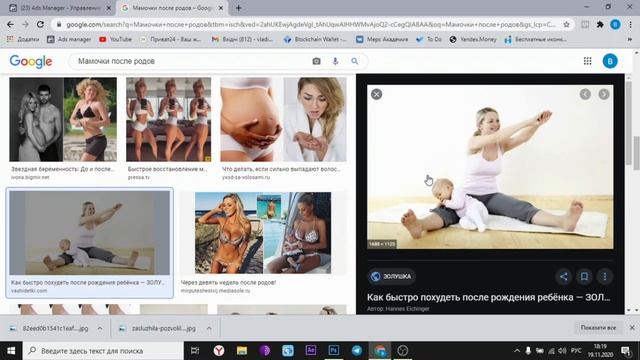Launch Yandex Browser from the taskbar
The image size is (640, 360).
(x=219, y=351)
